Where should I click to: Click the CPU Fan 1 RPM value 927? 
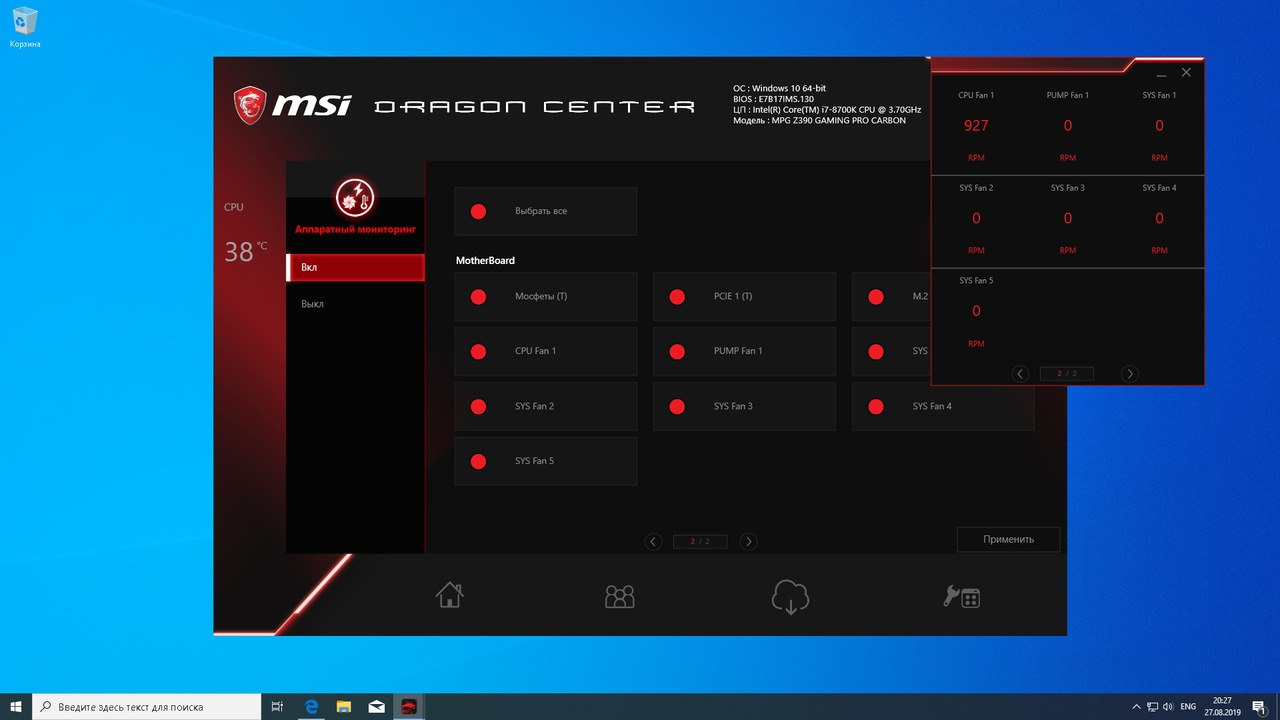tap(976, 125)
